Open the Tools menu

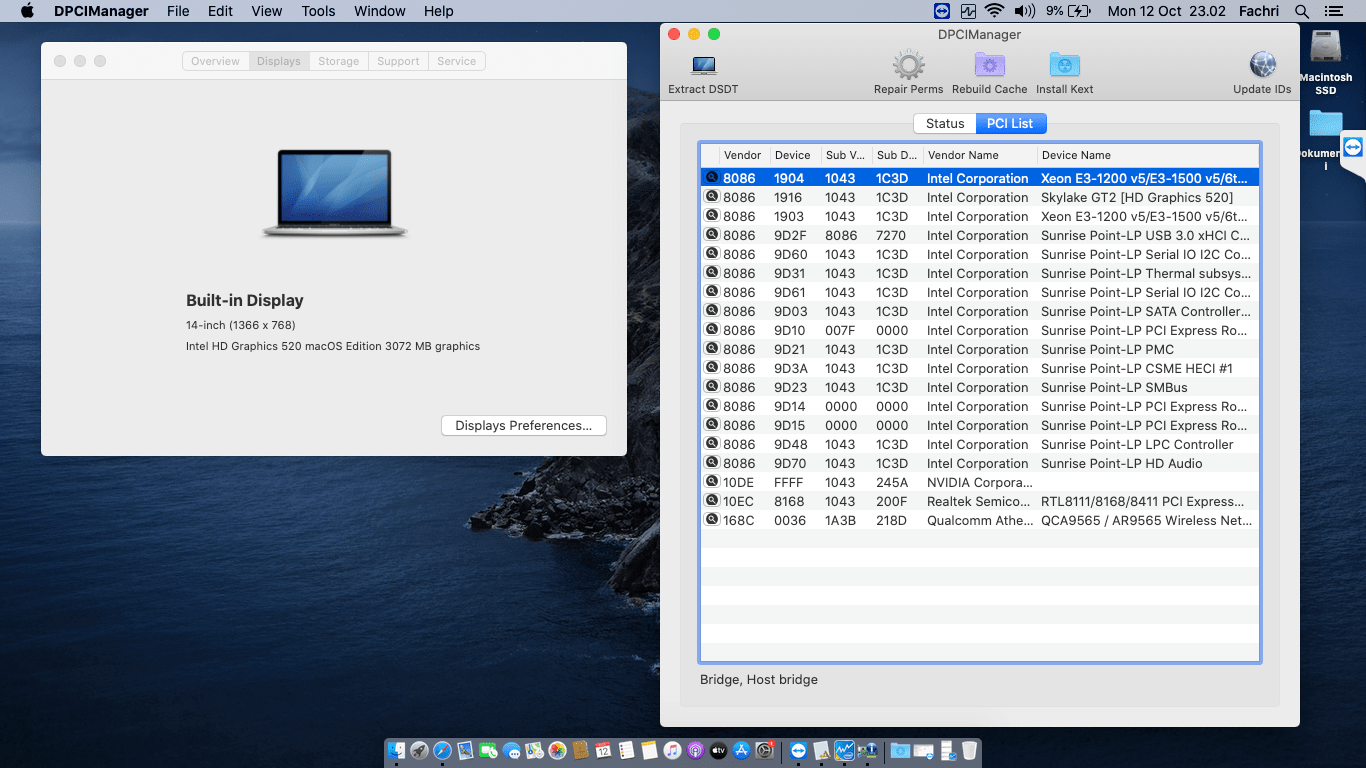click(318, 11)
